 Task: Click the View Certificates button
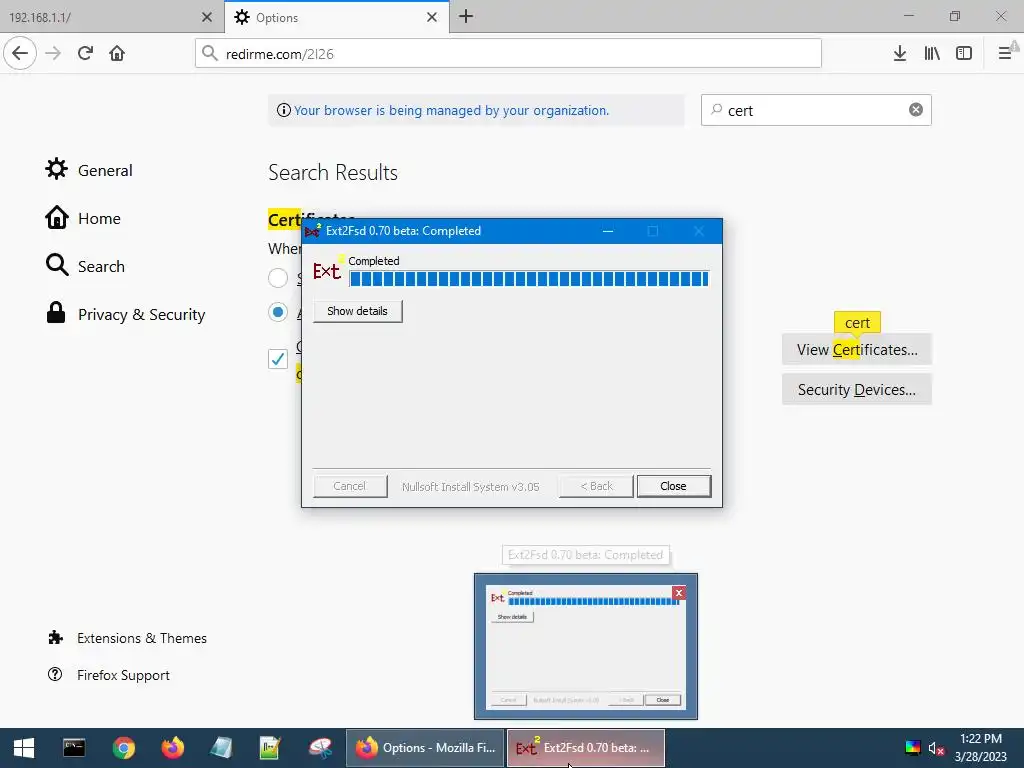coord(857,349)
